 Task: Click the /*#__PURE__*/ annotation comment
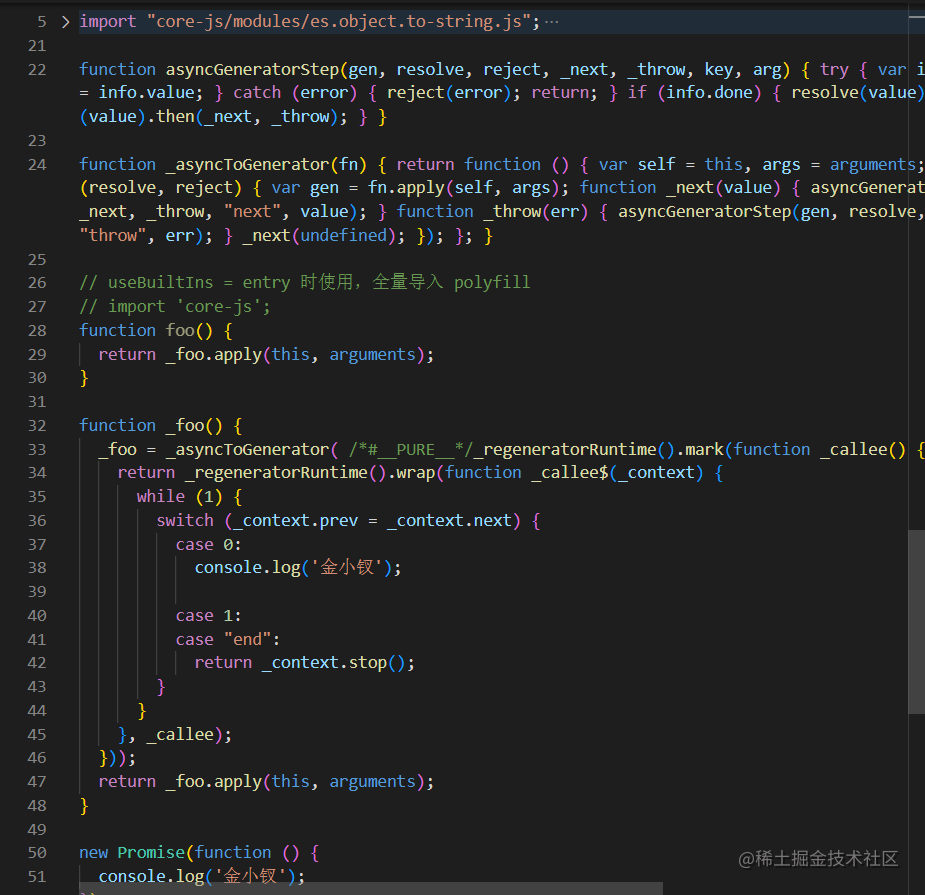[411, 450]
